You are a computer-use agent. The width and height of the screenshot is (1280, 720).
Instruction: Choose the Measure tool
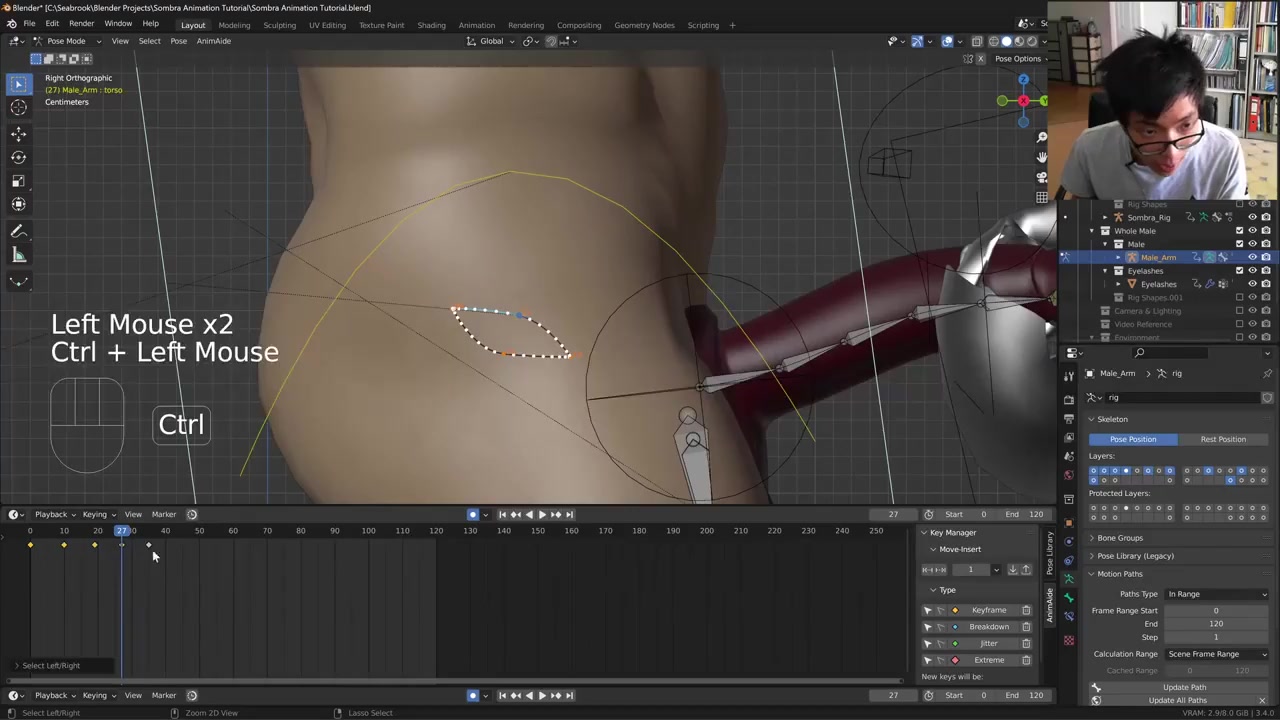(x=18, y=256)
